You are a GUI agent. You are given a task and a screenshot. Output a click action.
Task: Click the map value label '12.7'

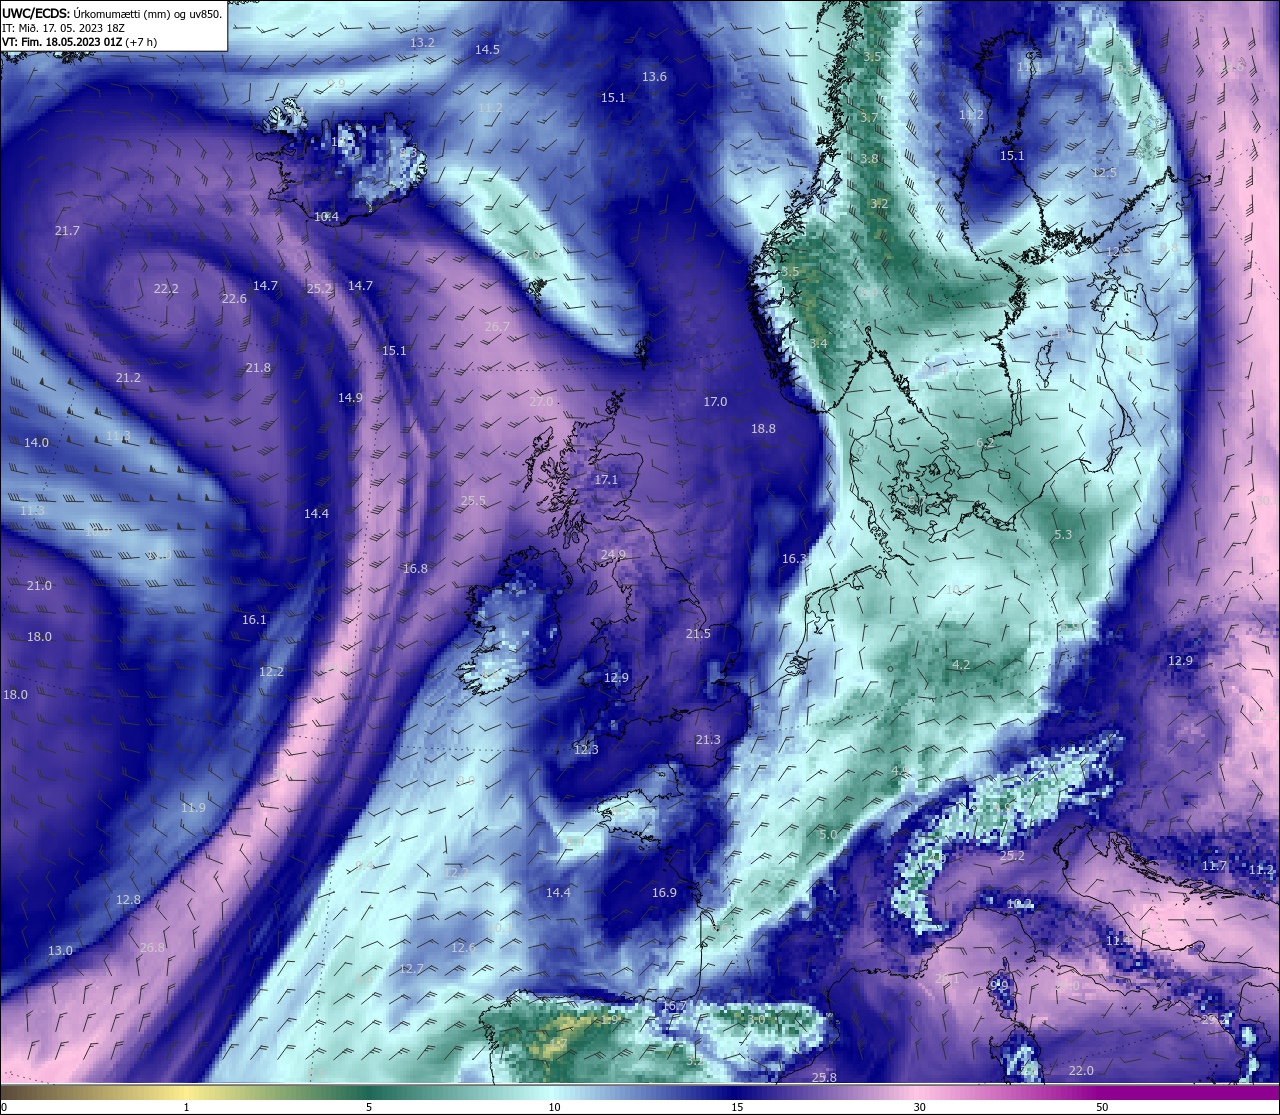click(x=412, y=969)
